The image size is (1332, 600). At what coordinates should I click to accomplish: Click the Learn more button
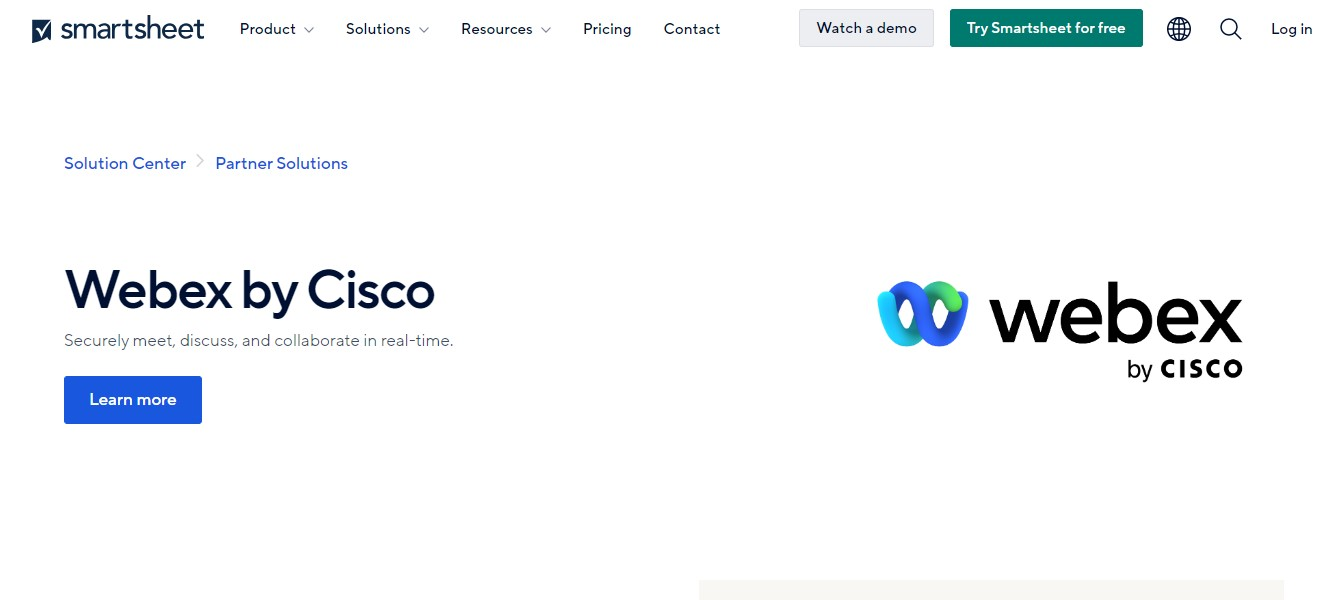click(x=133, y=400)
